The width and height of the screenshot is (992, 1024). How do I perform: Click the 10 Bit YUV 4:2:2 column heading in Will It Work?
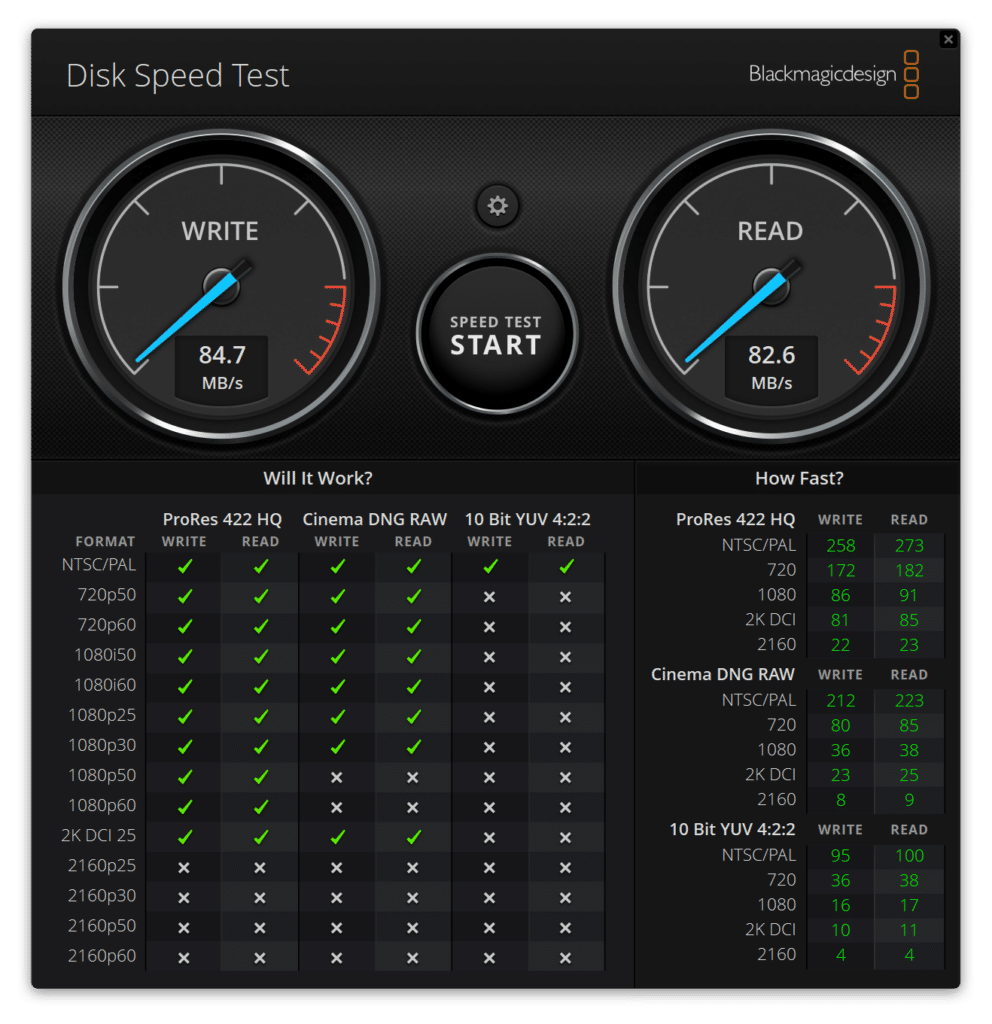(528, 519)
